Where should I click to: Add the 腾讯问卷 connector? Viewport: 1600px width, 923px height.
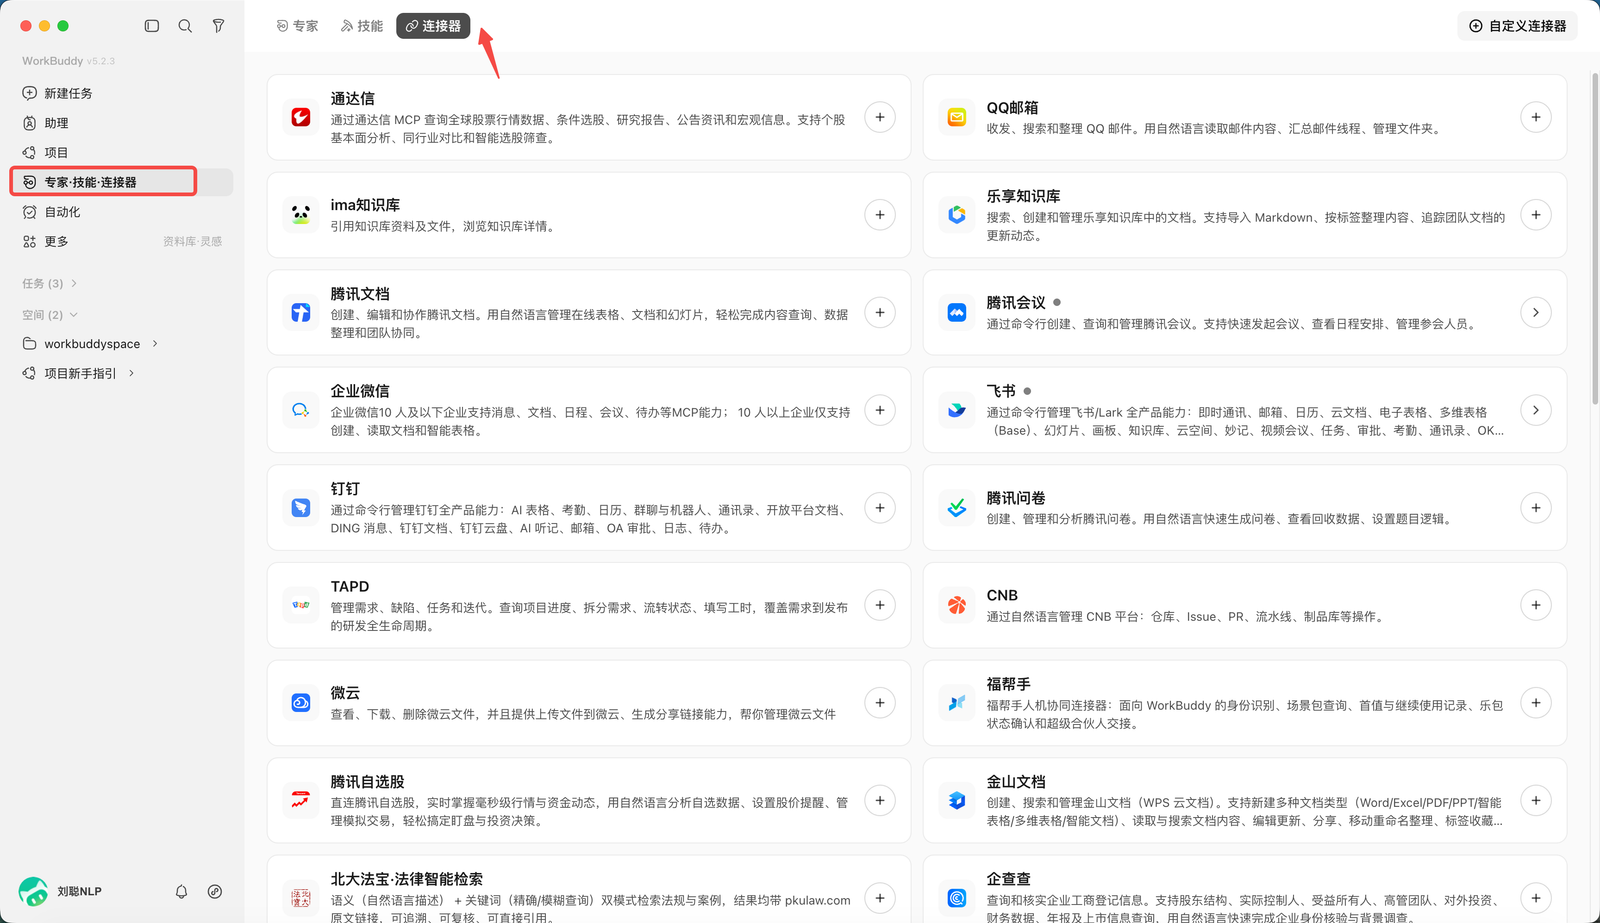[x=1536, y=508]
